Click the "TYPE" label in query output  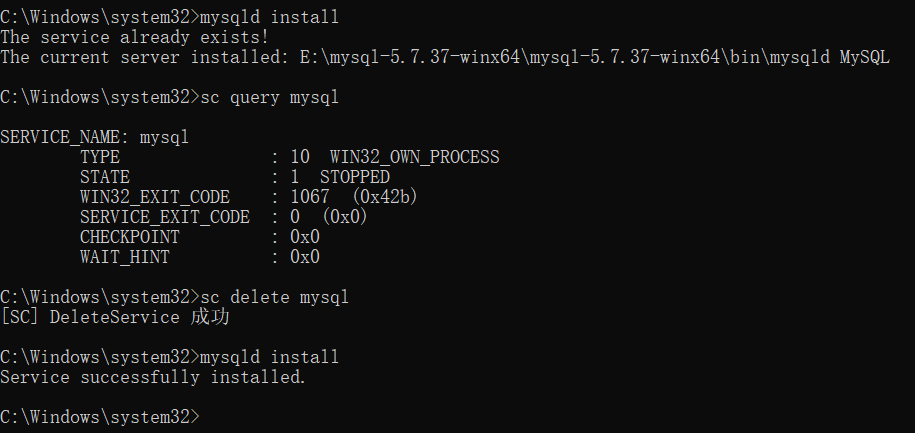(100, 157)
